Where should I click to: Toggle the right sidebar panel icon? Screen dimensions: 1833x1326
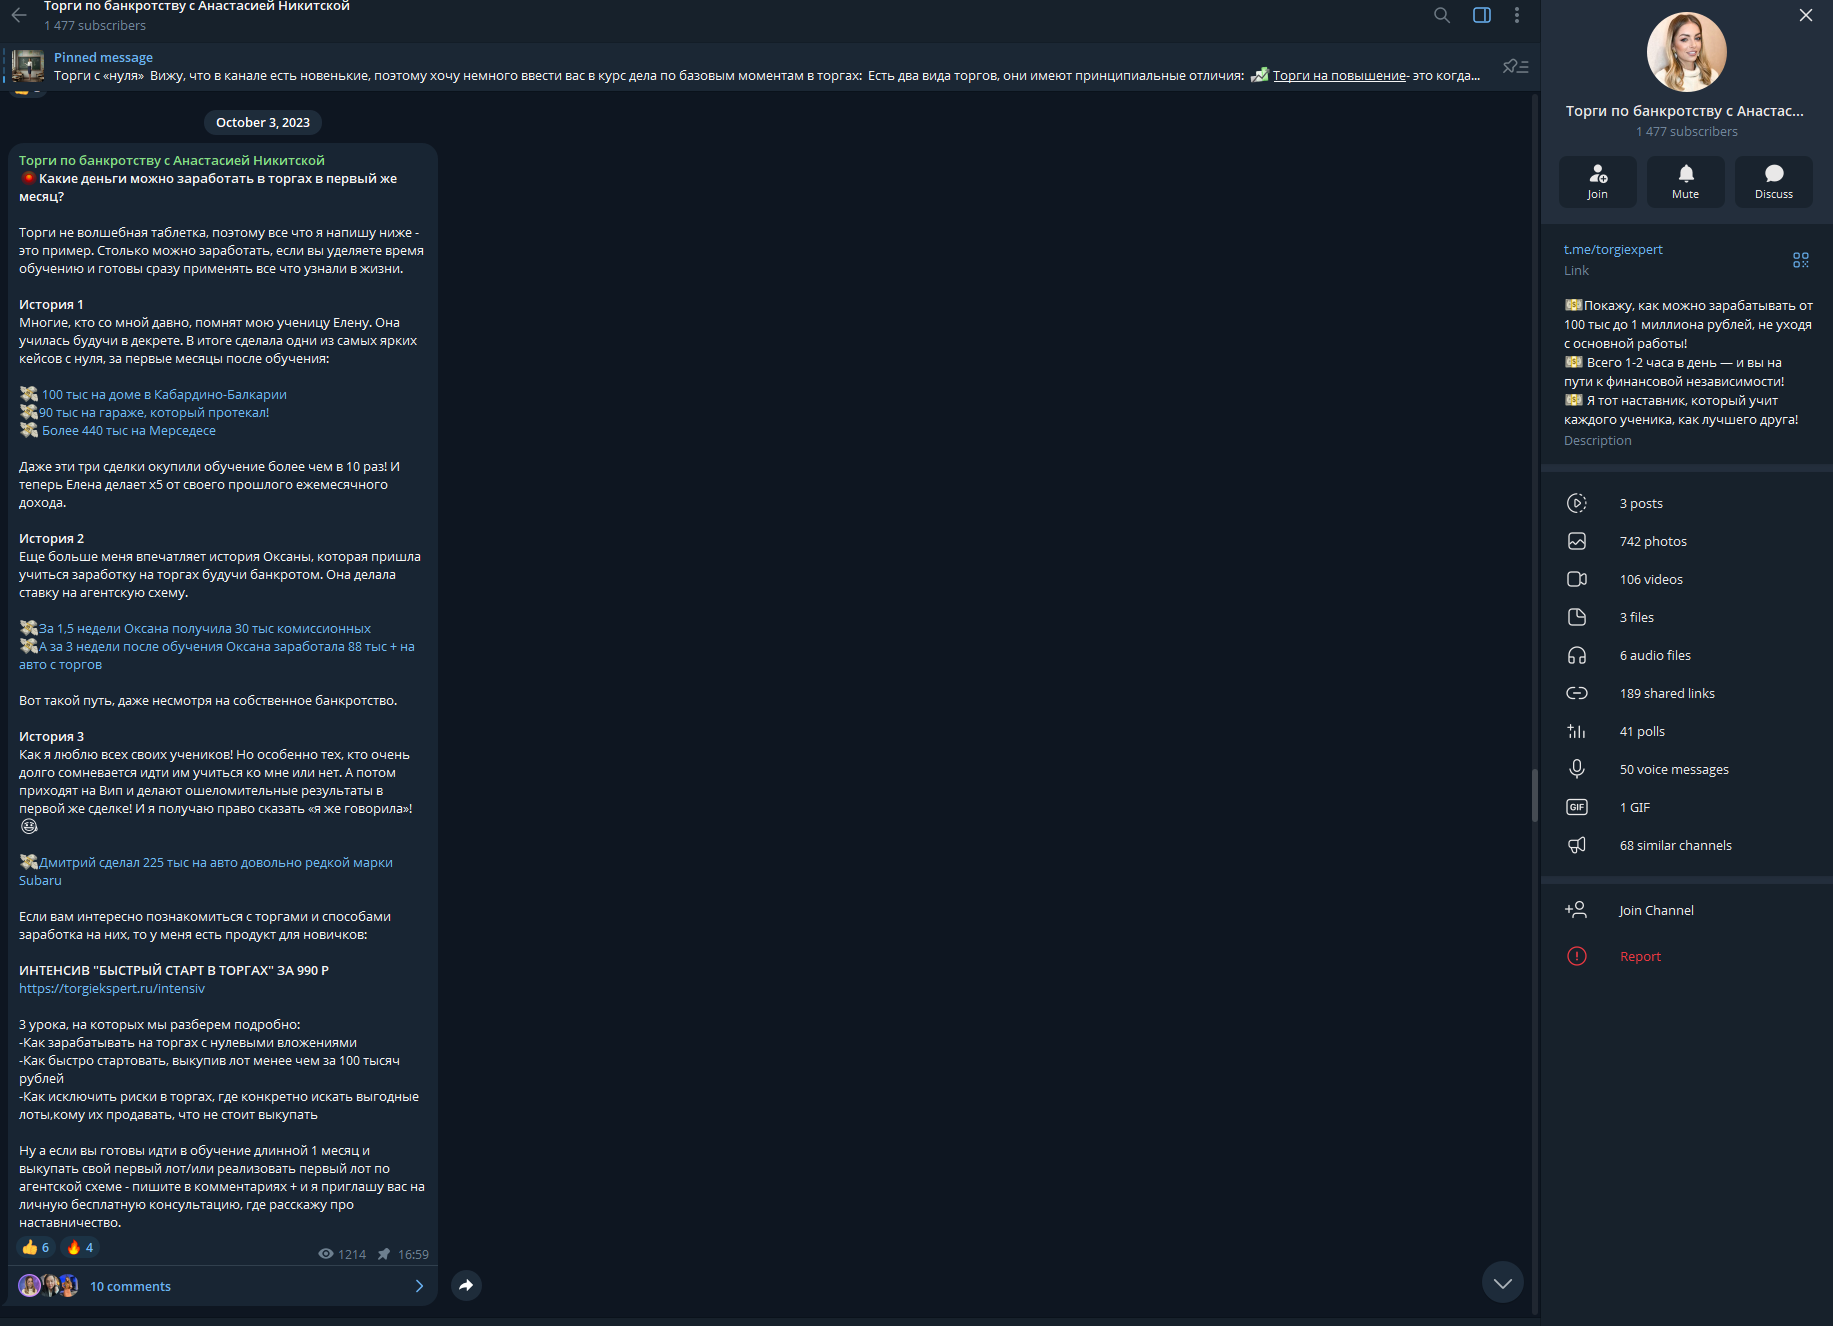[x=1482, y=15]
